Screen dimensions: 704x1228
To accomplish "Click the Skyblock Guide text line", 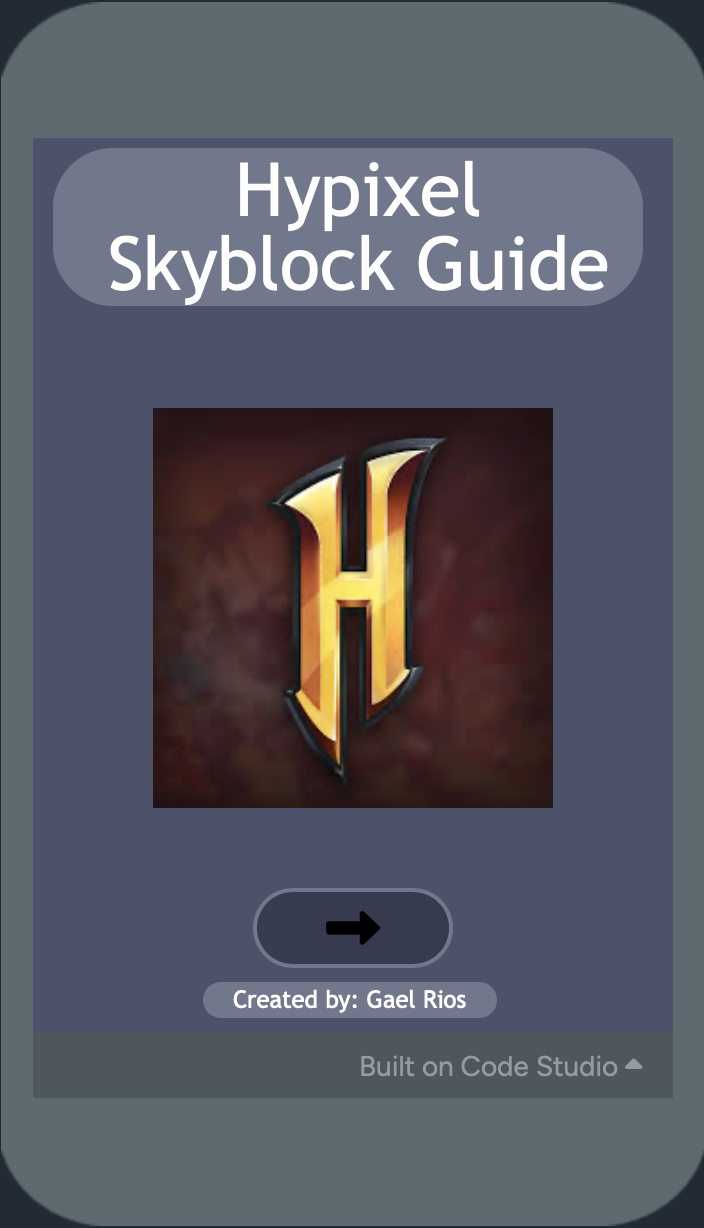I will 358,264.
